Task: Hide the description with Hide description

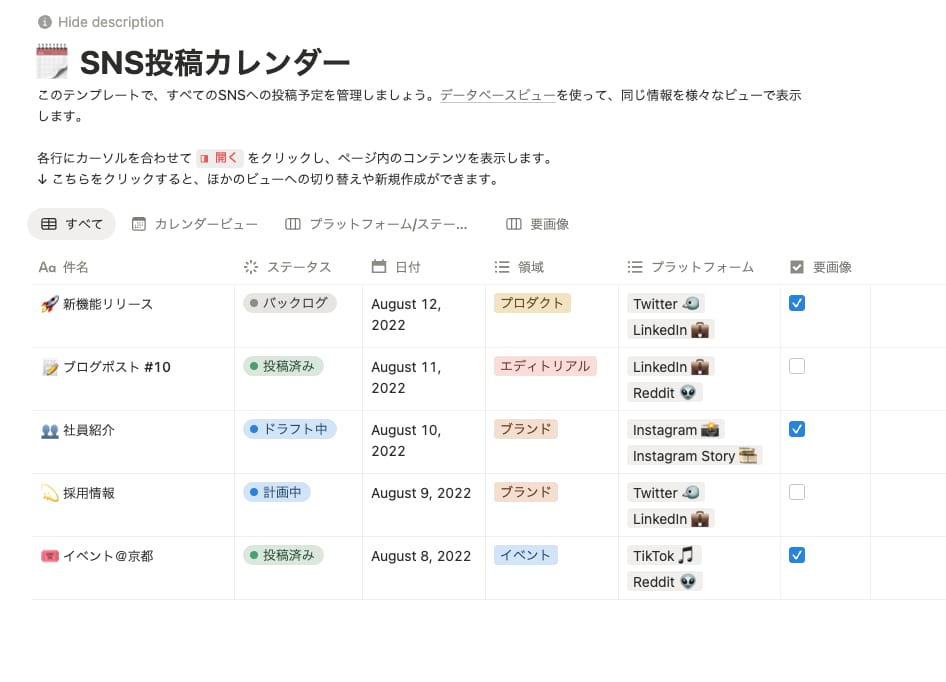Action: tap(102, 21)
